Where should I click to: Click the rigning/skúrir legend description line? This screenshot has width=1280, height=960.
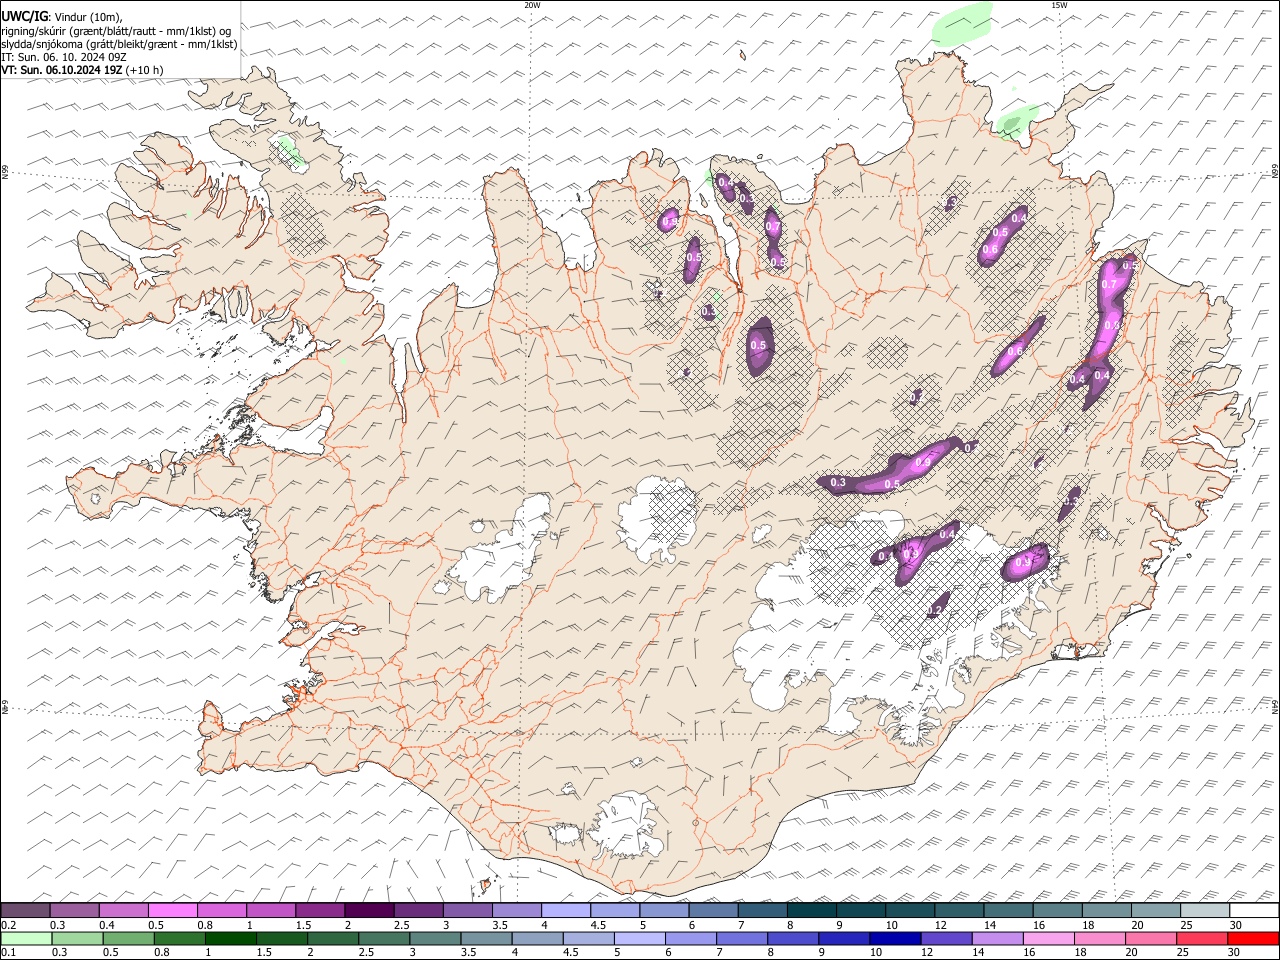pyautogui.click(x=116, y=31)
